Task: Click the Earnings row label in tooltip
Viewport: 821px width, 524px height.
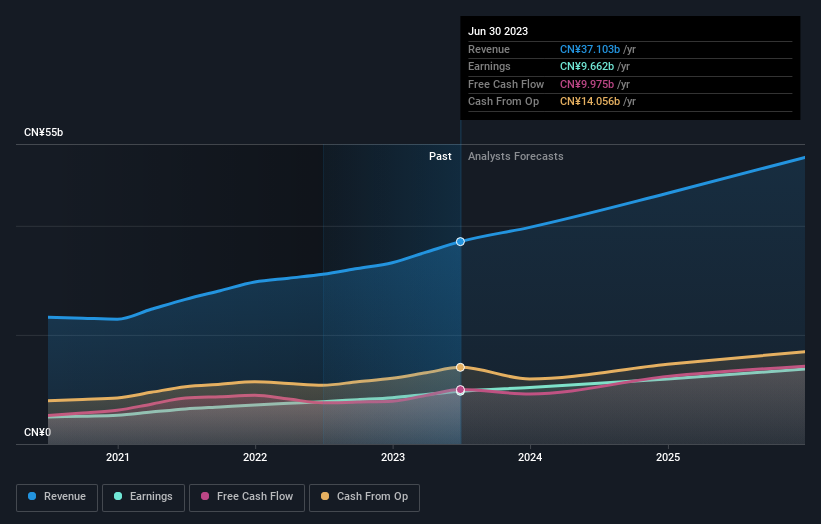Action: pyautogui.click(x=489, y=66)
